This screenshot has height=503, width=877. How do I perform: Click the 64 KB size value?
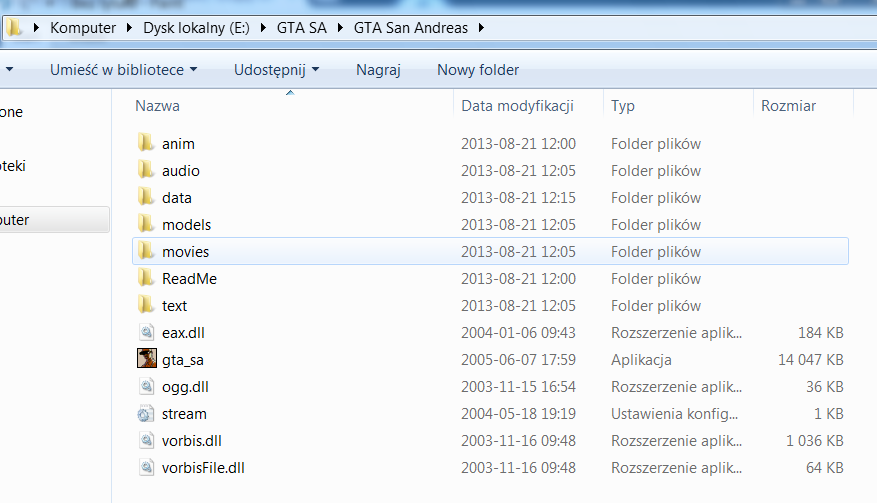click(x=824, y=468)
